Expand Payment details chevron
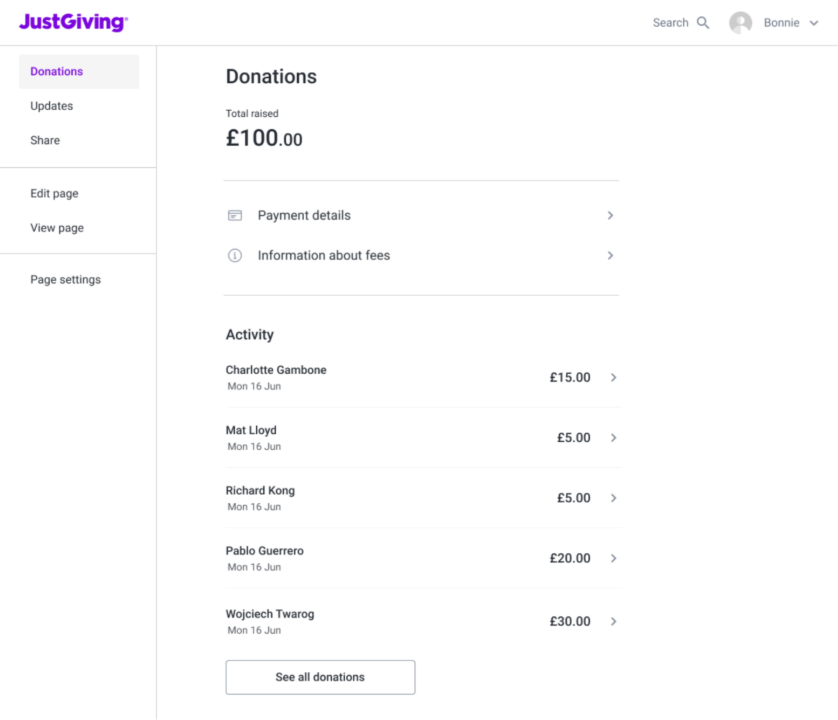The height and width of the screenshot is (720, 838). point(610,215)
